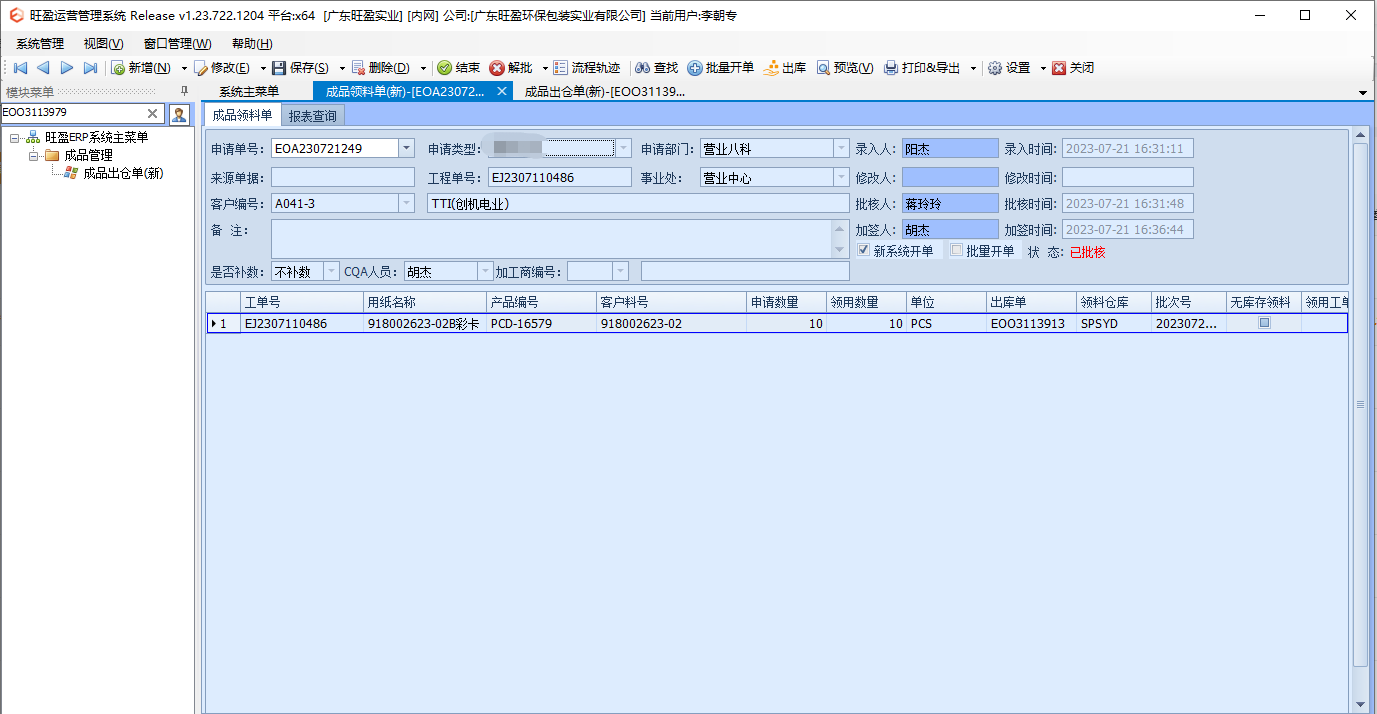Jump to the last record

pyautogui.click(x=90, y=68)
